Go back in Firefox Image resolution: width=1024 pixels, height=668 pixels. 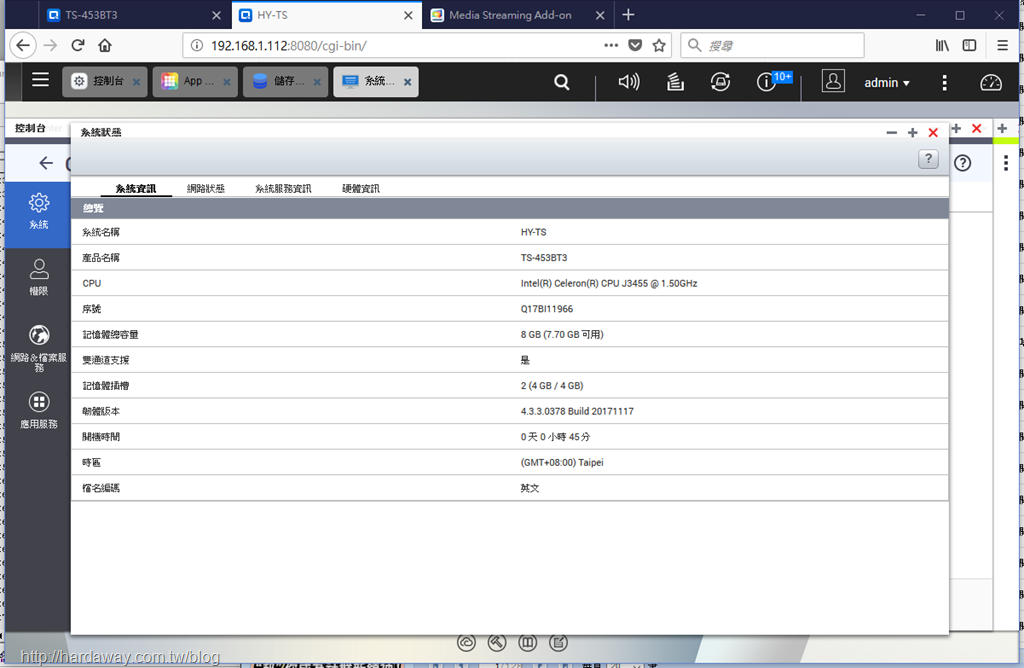click(x=23, y=45)
